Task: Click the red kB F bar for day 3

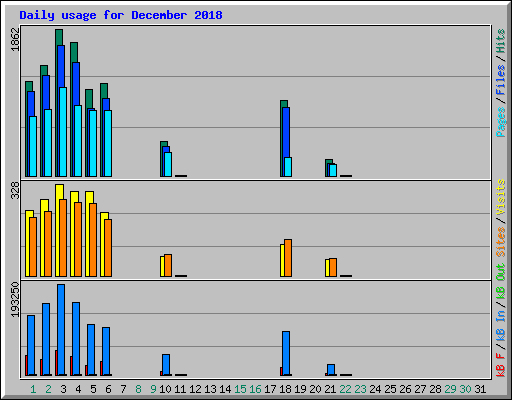Action: click(56, 363)
